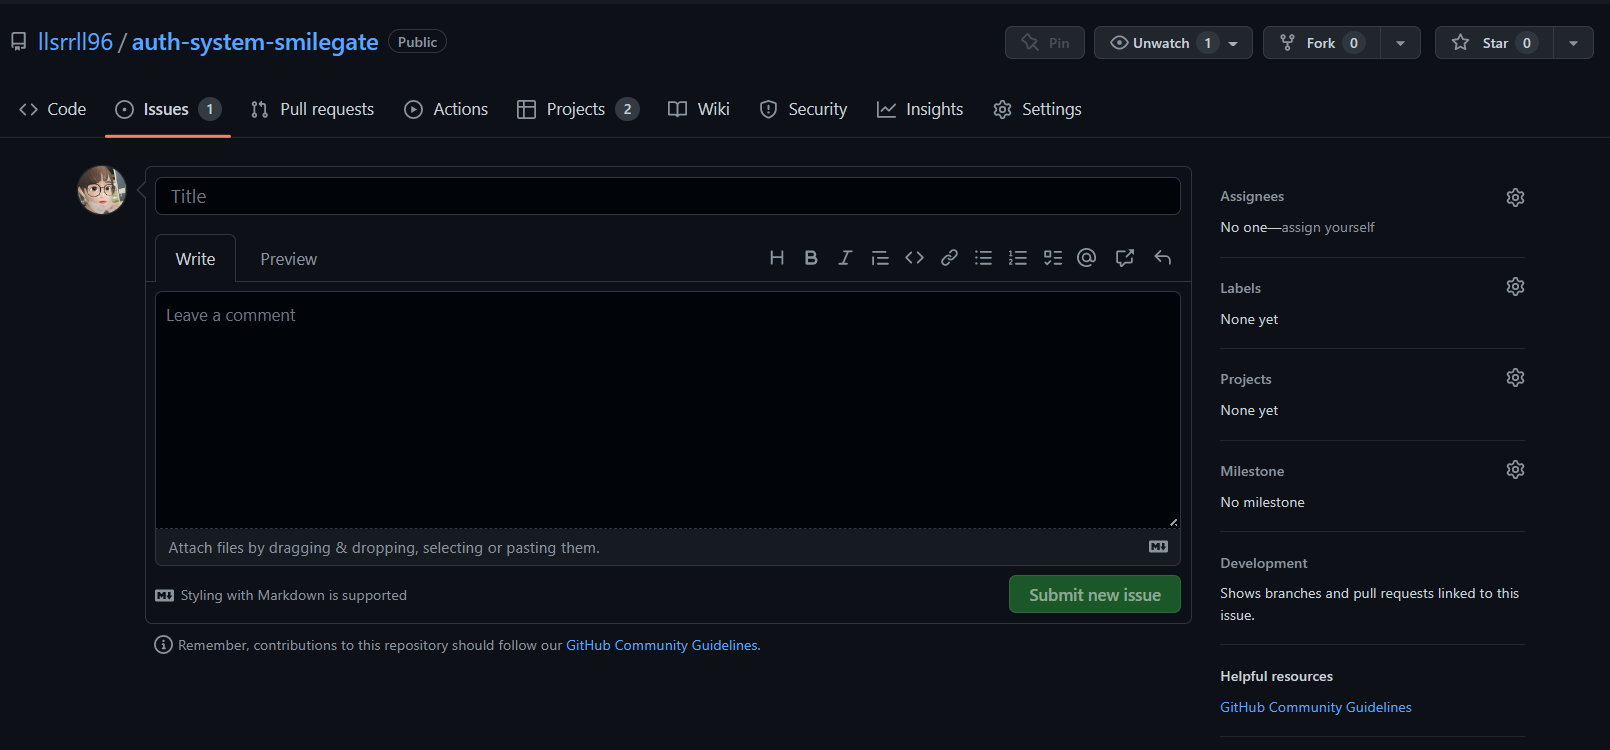The width and height of the screenshot is (1610, 750).
Task: Open the repository Settings tab
Action: [1037, 109]
